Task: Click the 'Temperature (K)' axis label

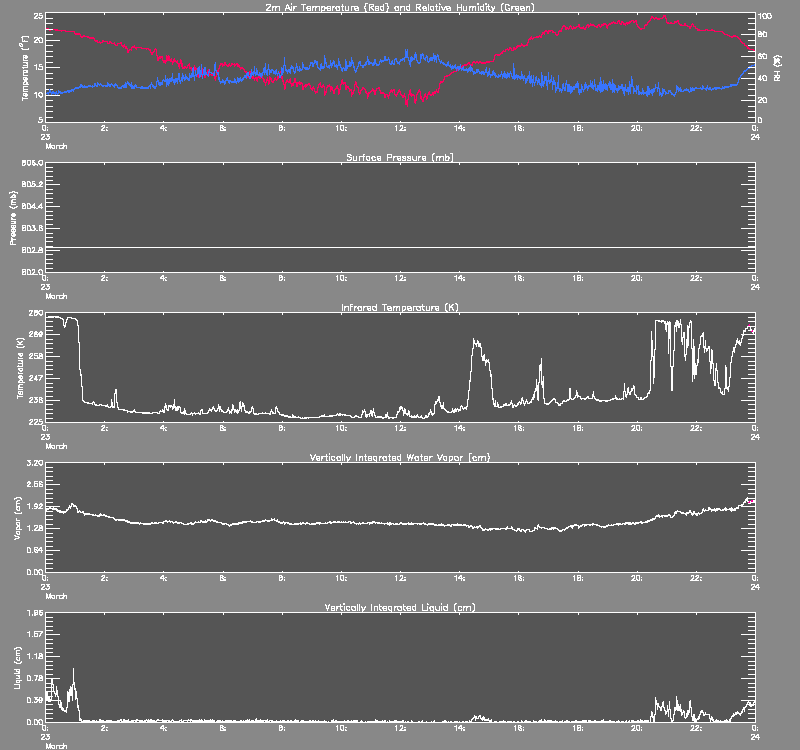Action: [x=20, y=367]
